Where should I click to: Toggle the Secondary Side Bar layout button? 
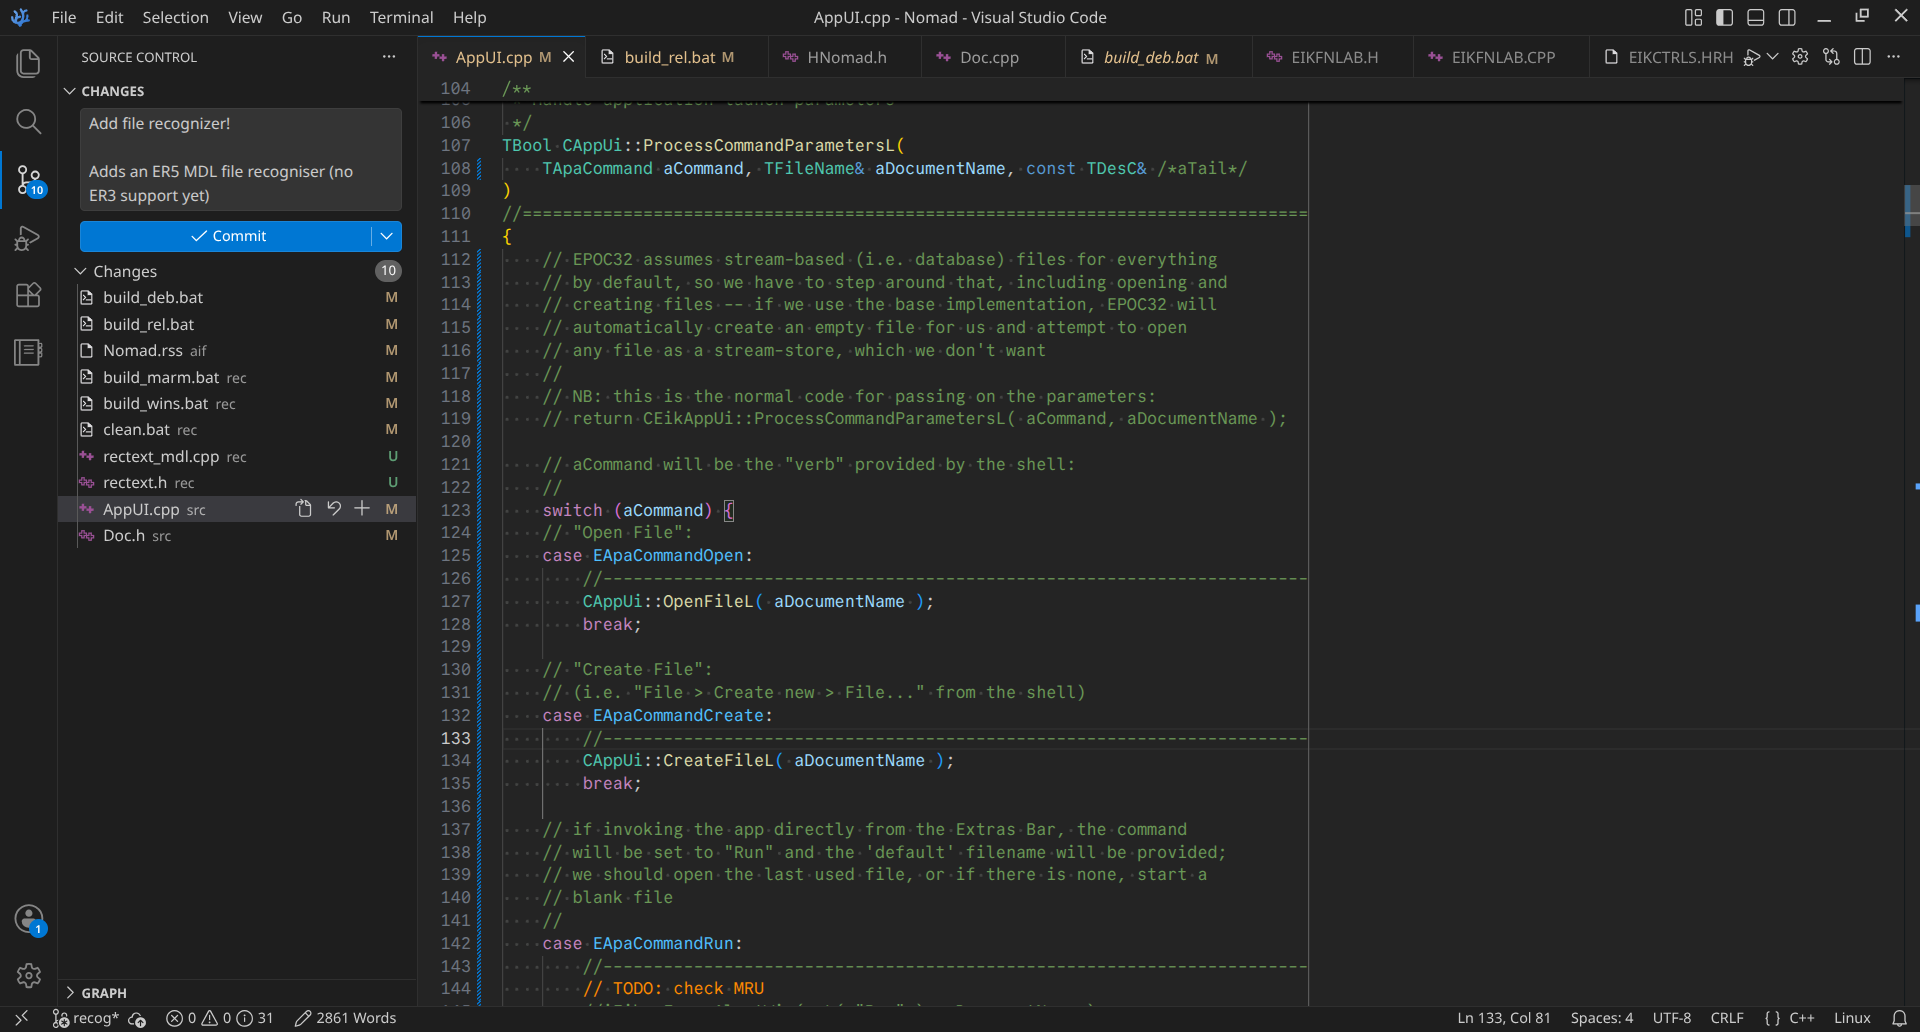click(1787, 17)
